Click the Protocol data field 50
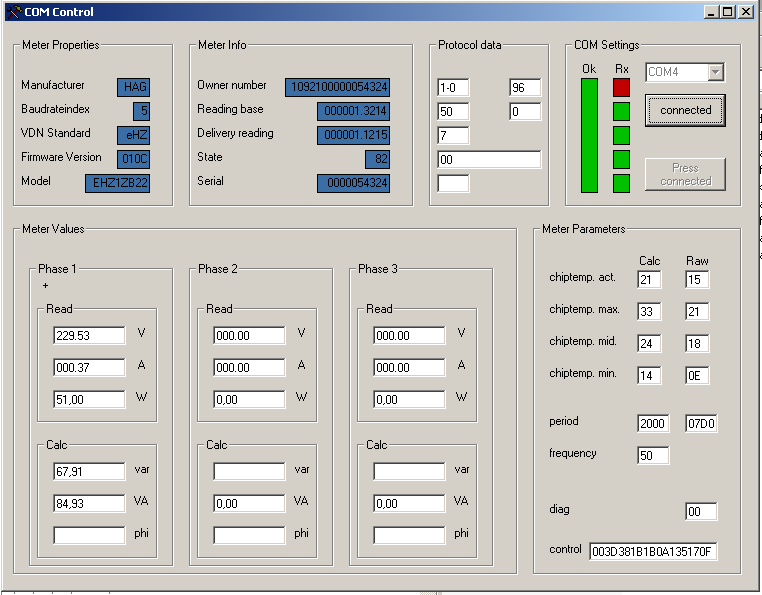Viewport: 762px width, 595px height. (453, 111)
